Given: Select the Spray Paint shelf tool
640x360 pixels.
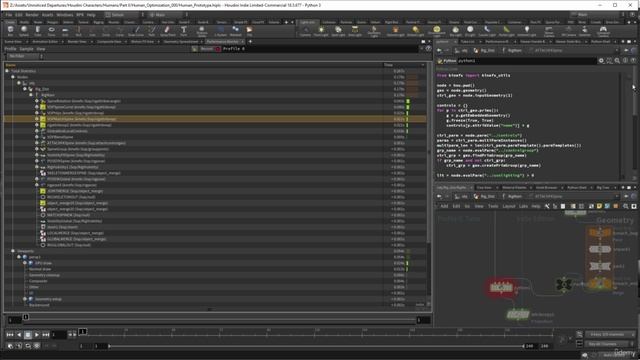Looking at the screenshot, I should 167,31.
